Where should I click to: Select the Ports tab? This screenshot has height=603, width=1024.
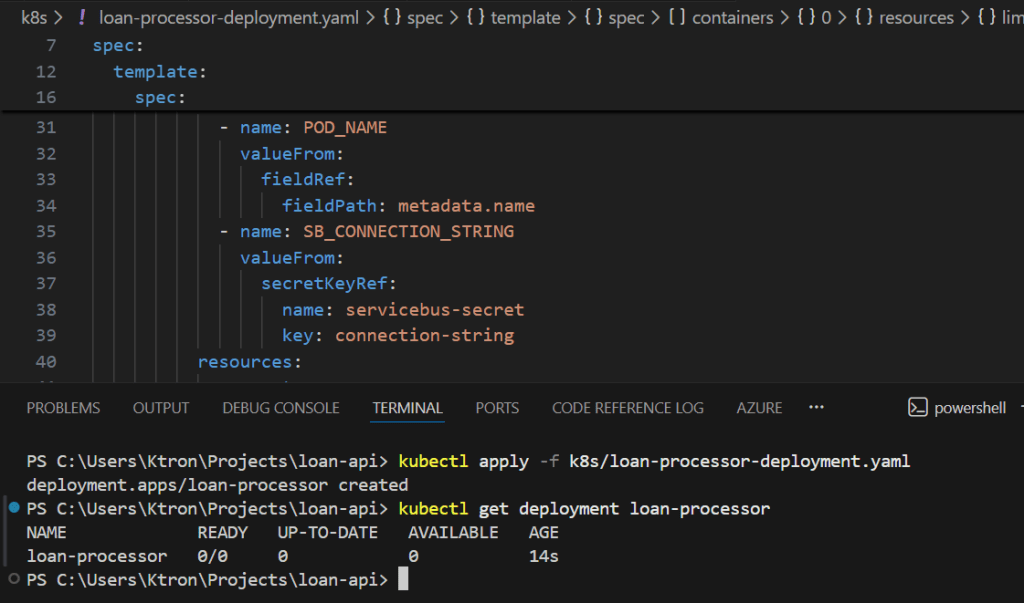[497, 408]
